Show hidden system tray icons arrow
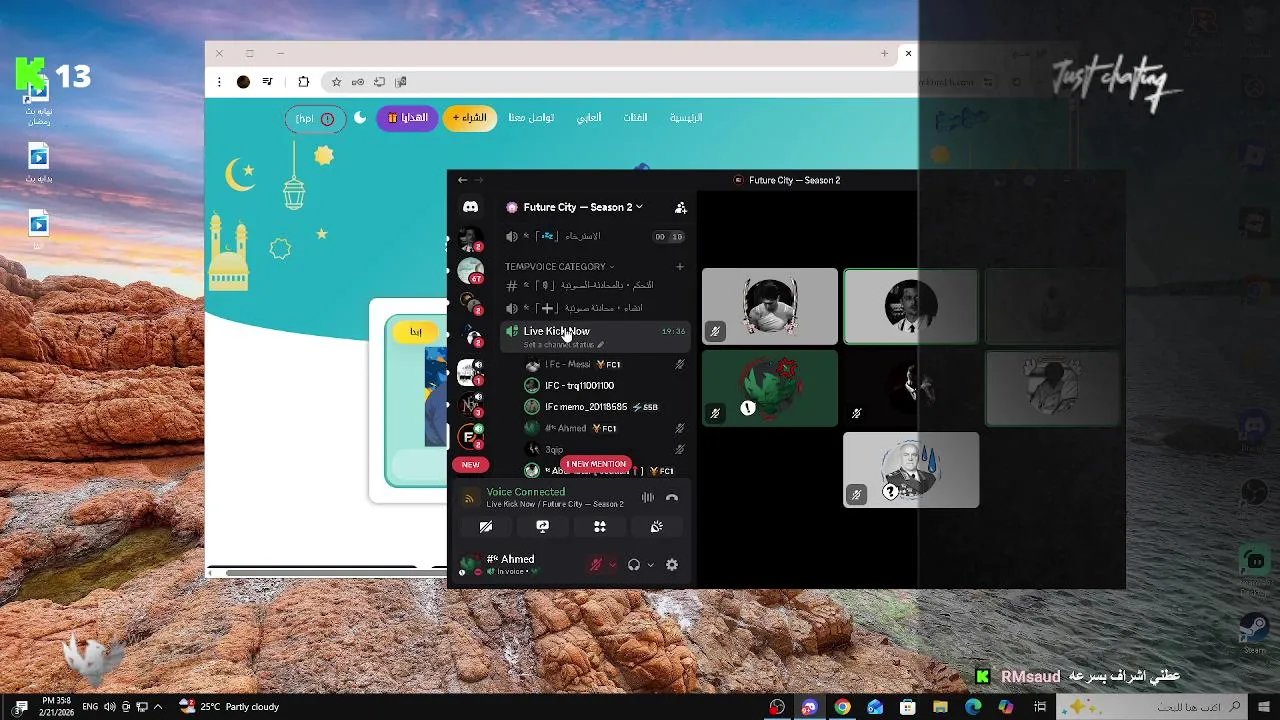This screenshot has height=720, width=1280. point(157,707)
